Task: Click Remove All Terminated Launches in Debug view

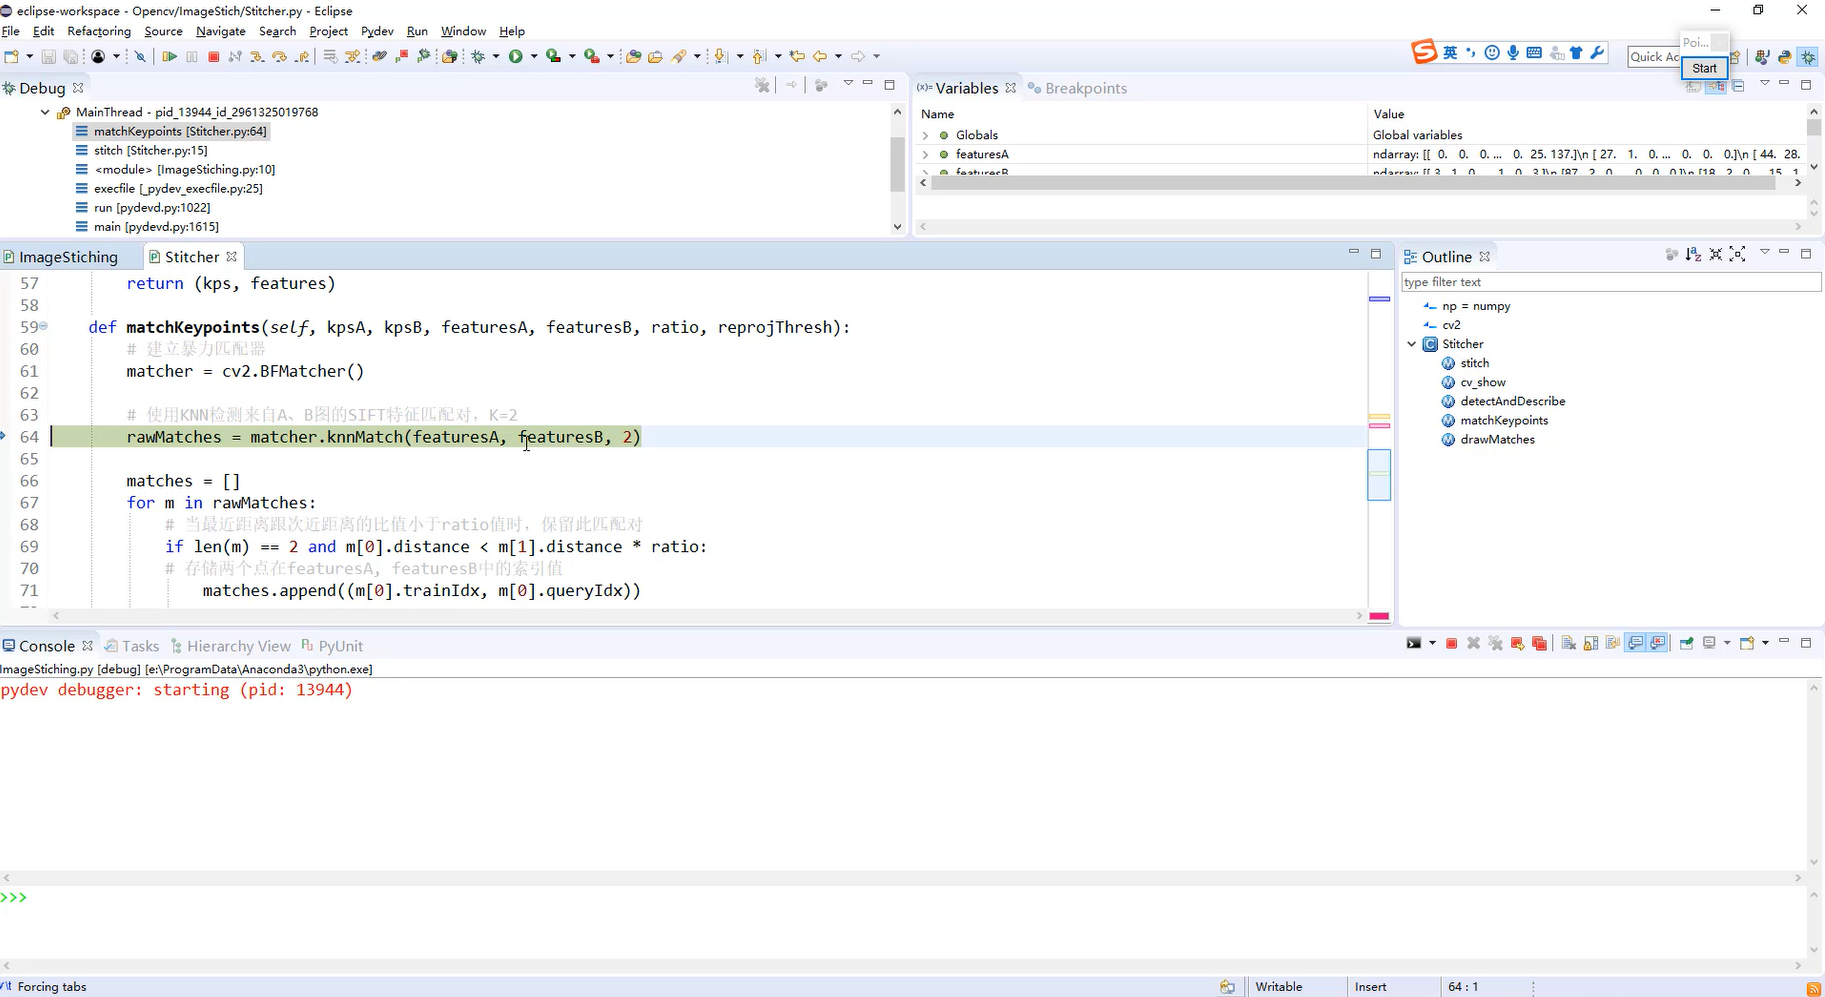Action: 763,85
